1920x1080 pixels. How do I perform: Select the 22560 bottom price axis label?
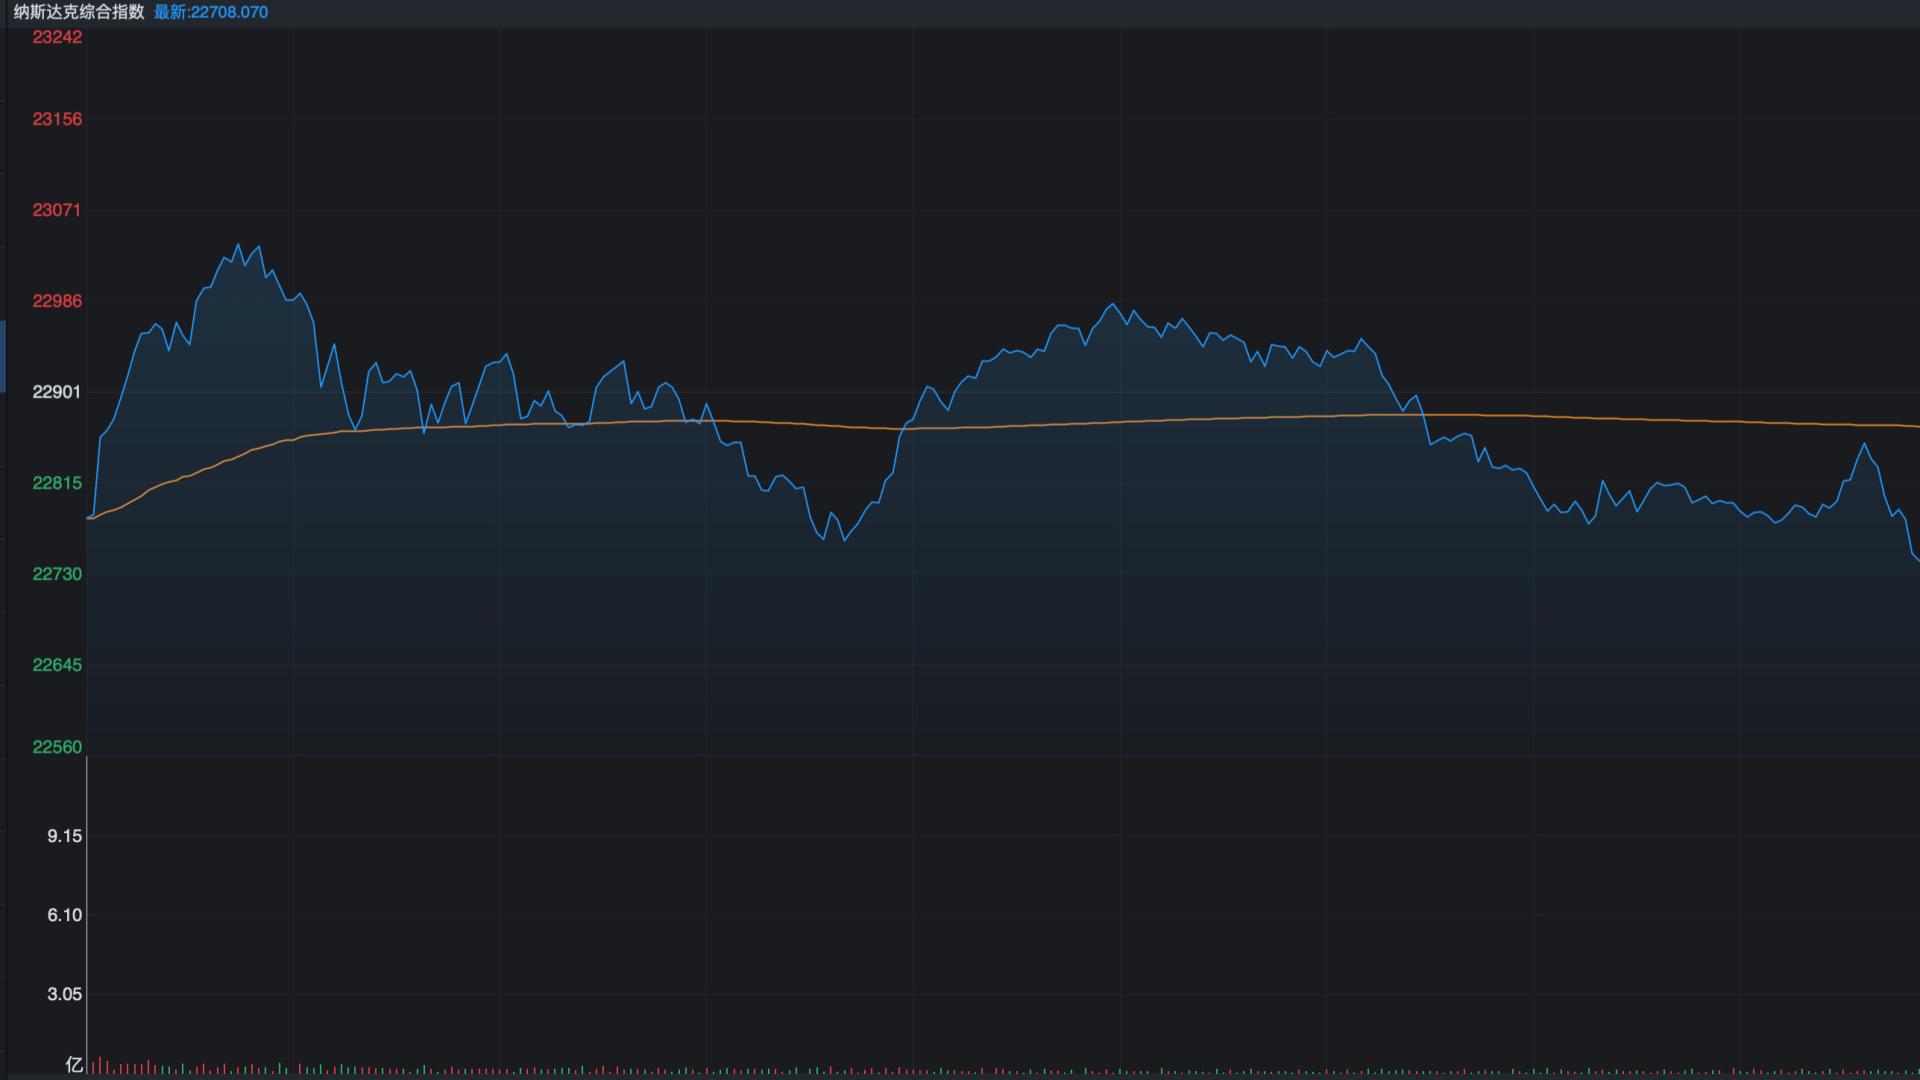pos(57,747)
